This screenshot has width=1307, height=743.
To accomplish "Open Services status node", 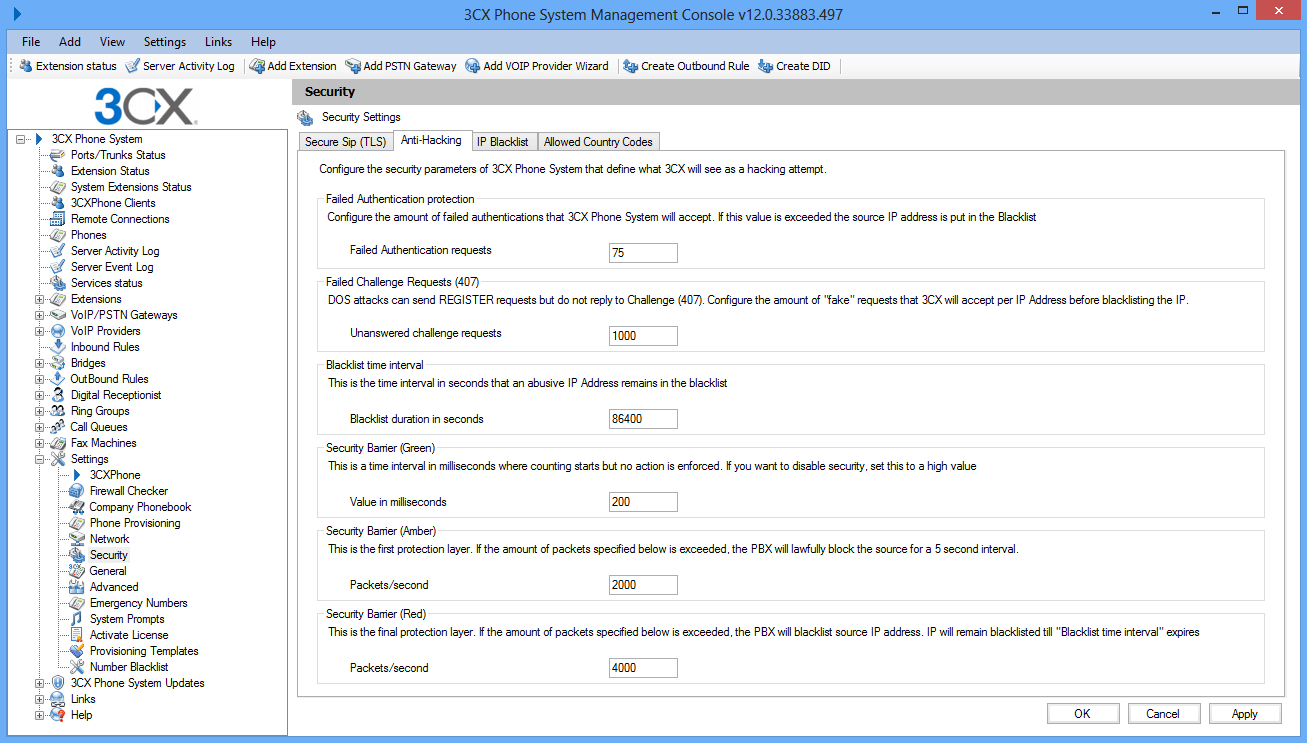I will point(106,283).
